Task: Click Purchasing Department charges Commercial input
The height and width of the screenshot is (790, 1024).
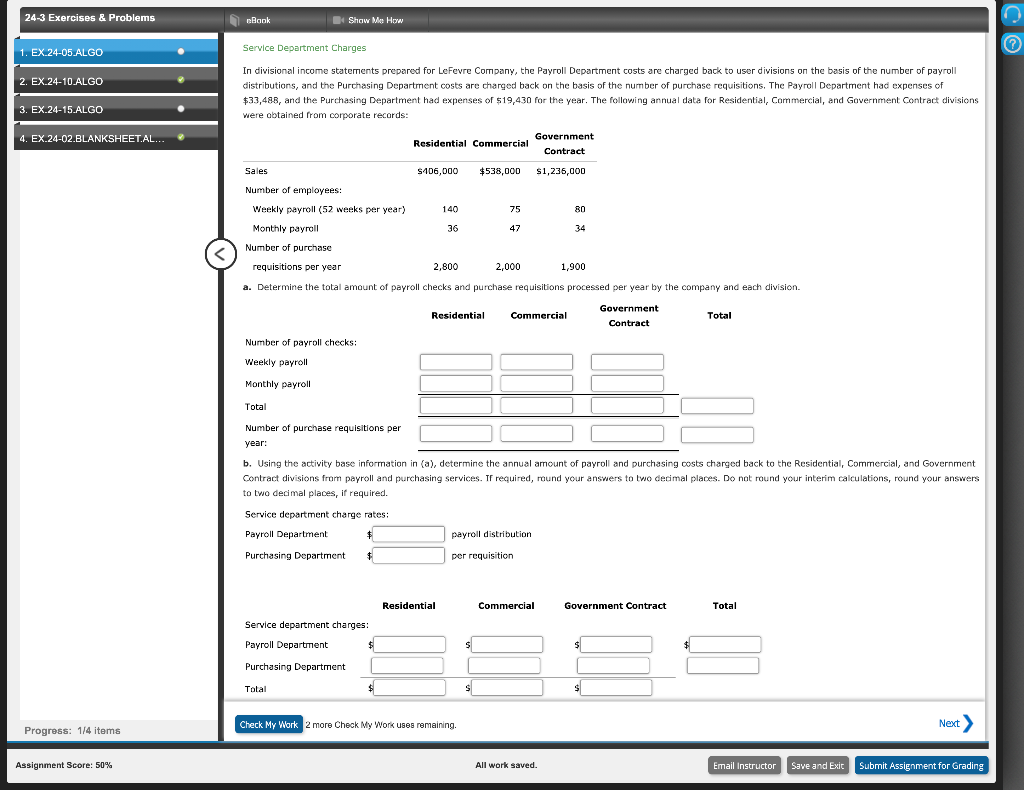Action: click(504, 665)
